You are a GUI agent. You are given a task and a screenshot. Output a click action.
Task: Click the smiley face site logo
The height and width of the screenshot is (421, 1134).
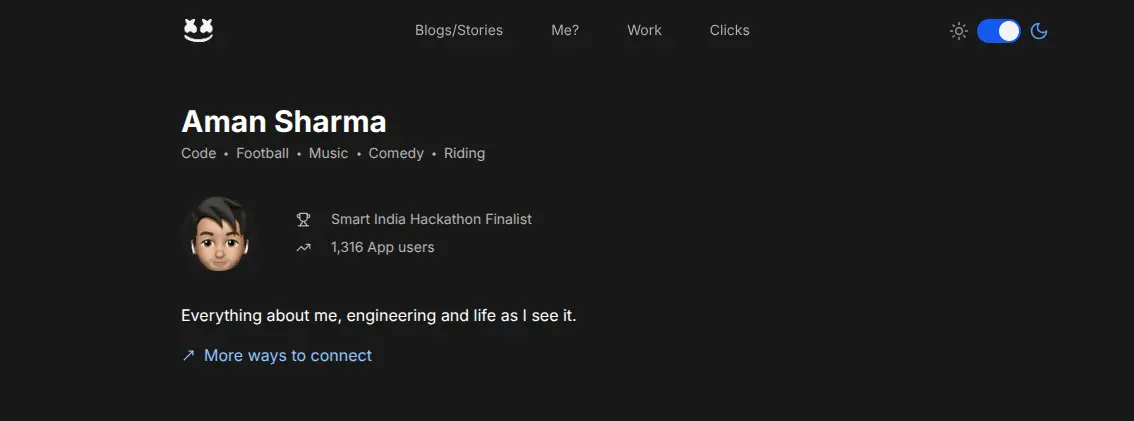199,31
